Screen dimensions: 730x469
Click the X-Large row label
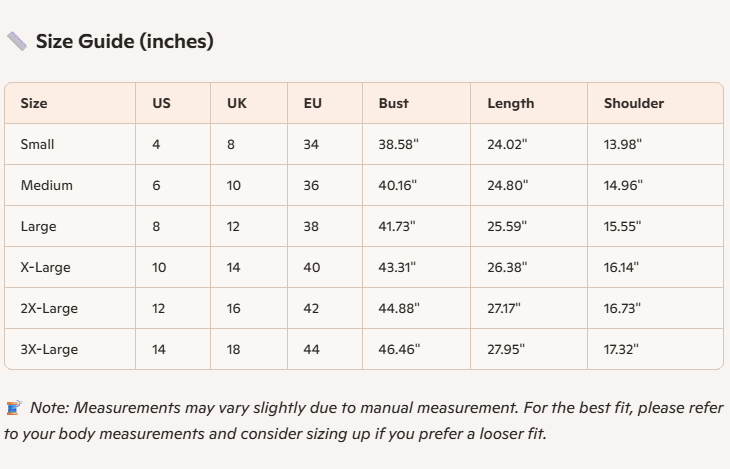tap(45, 267)
